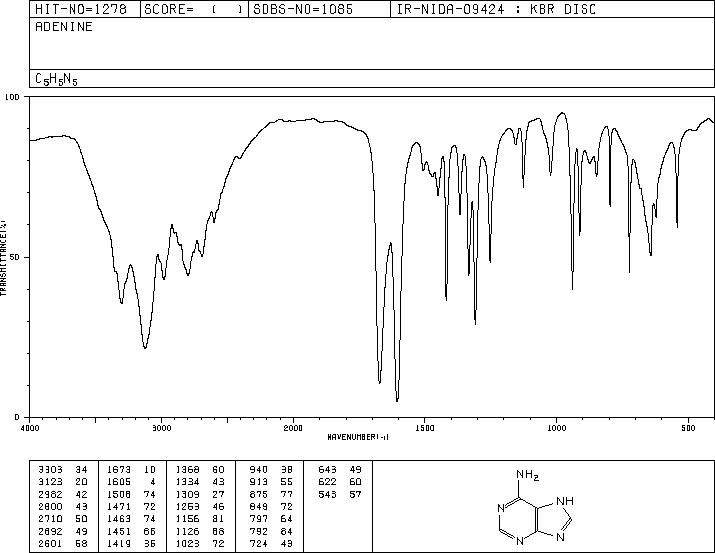
Task: Click transmittance value 20 beside 3123
Action: click(x=81, y=482)
